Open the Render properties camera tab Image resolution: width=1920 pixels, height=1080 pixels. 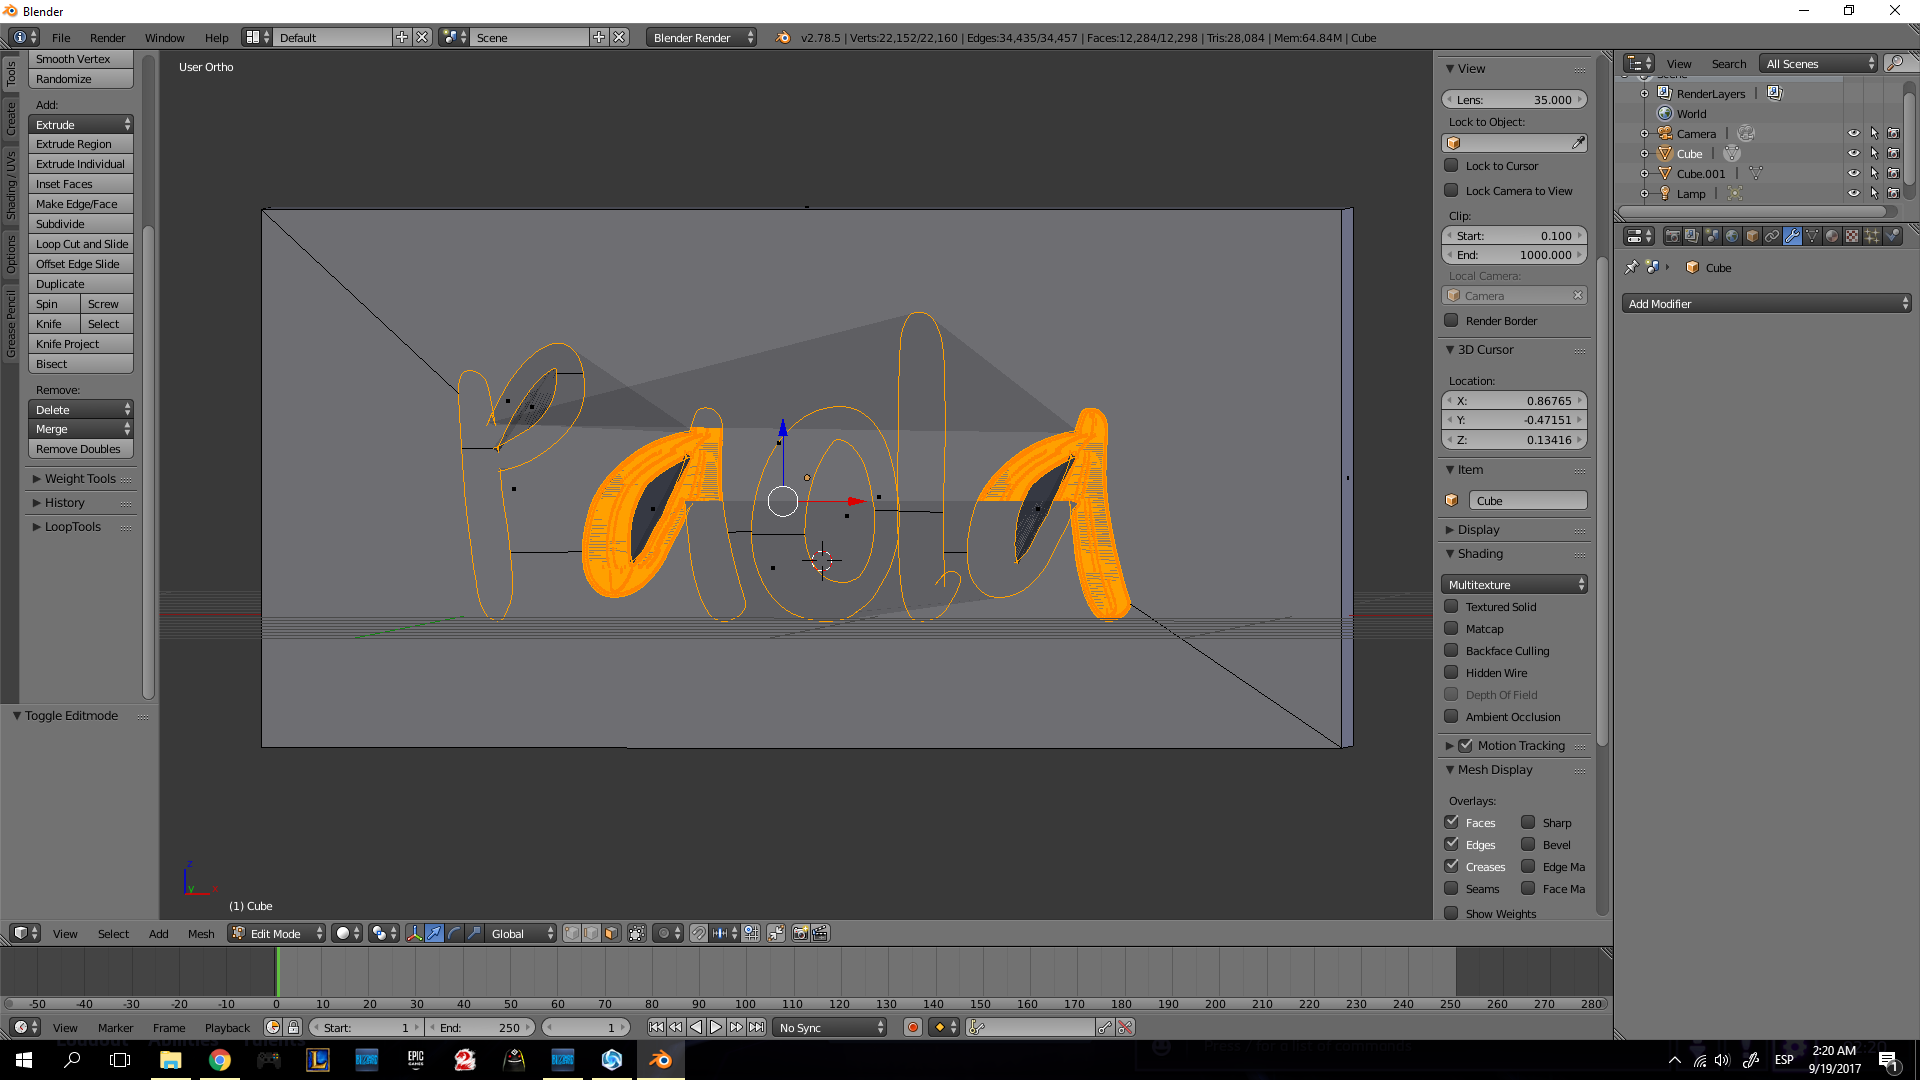[1672, 237]
